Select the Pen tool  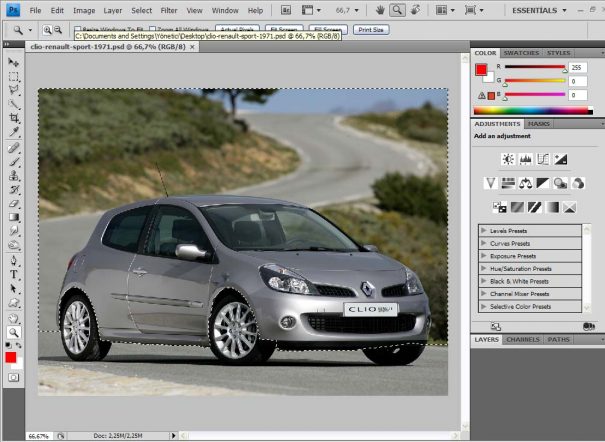tap(14, 261)
